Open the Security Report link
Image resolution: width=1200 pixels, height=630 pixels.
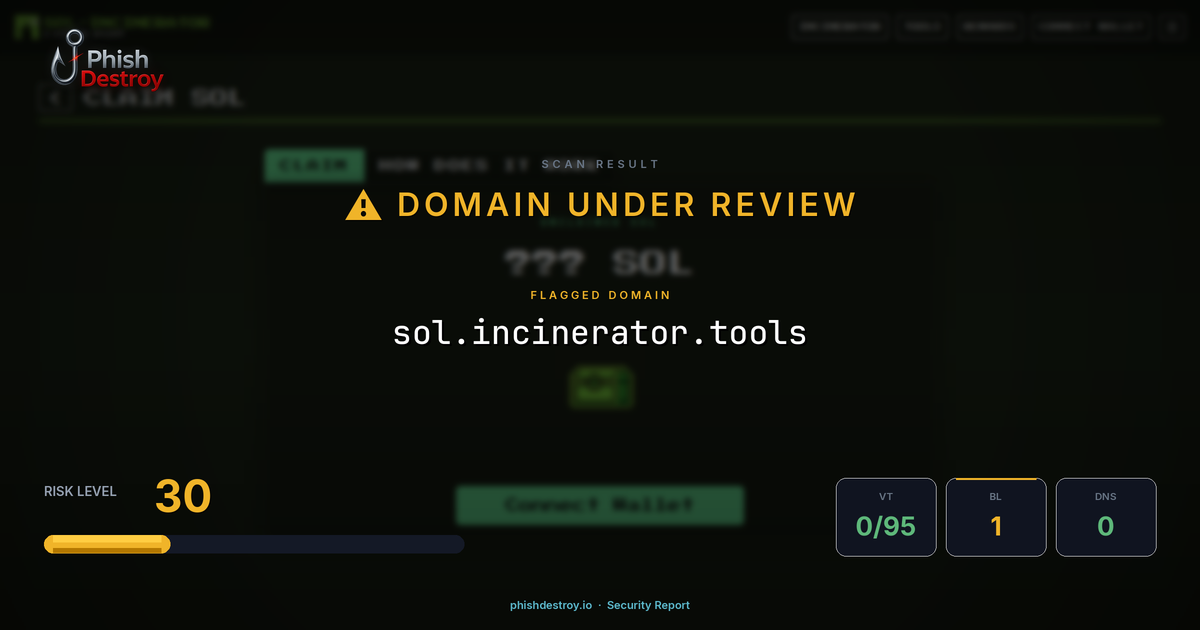tap(650, 605)
